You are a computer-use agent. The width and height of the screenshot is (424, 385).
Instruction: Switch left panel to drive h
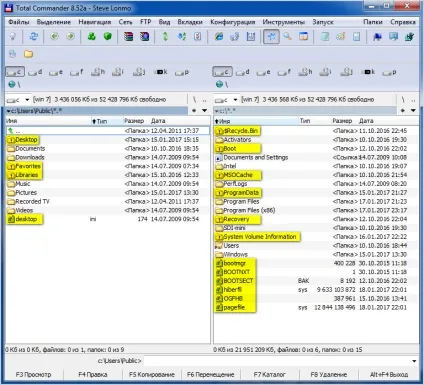click(98, 72)
